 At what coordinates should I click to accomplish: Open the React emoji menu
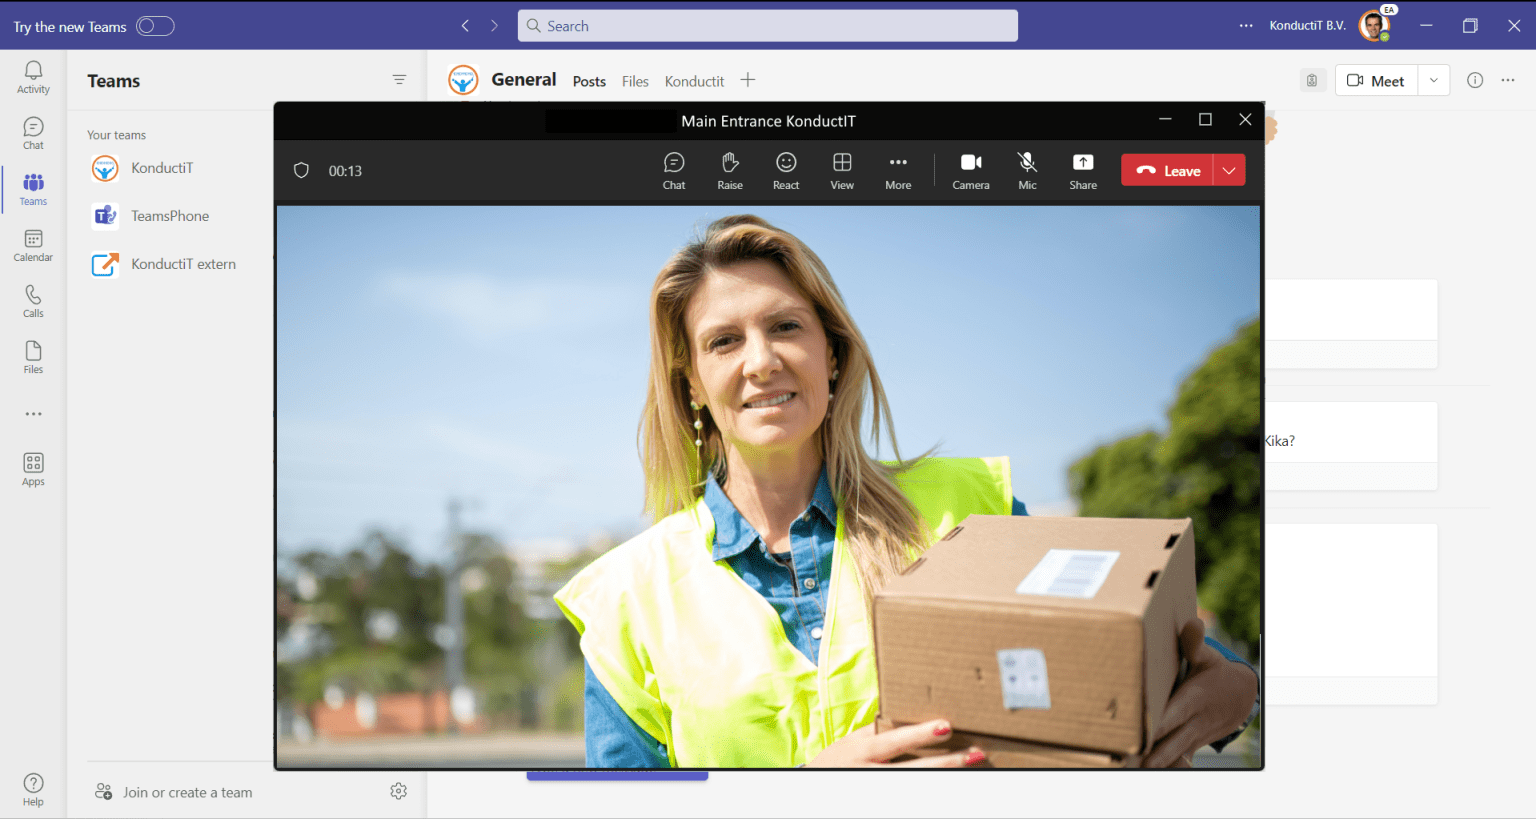[786, 170]
